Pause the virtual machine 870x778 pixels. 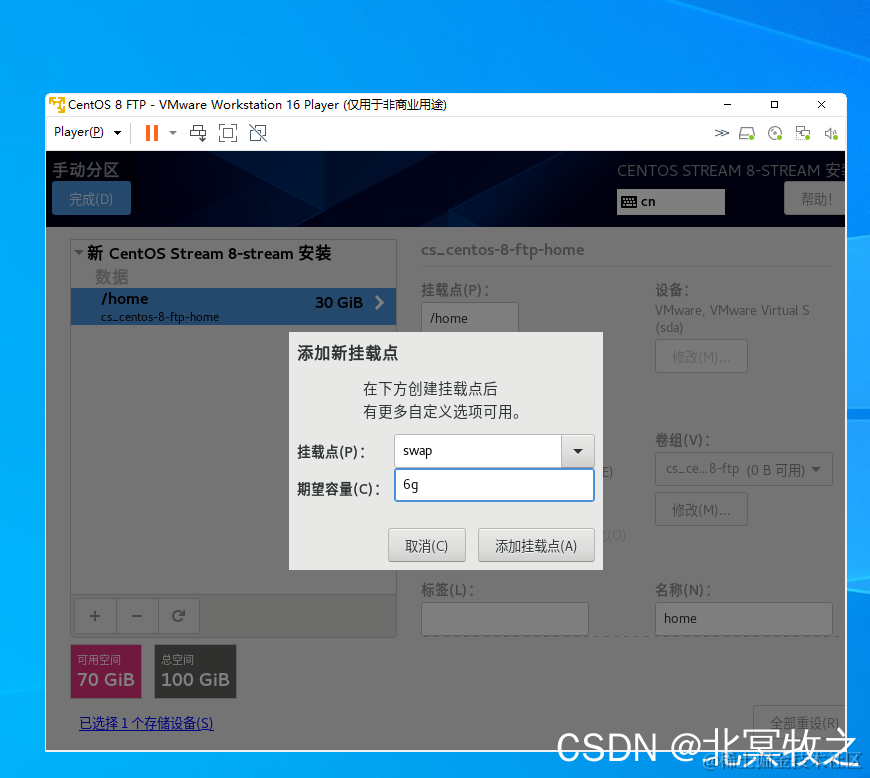(x=151, y=133)
